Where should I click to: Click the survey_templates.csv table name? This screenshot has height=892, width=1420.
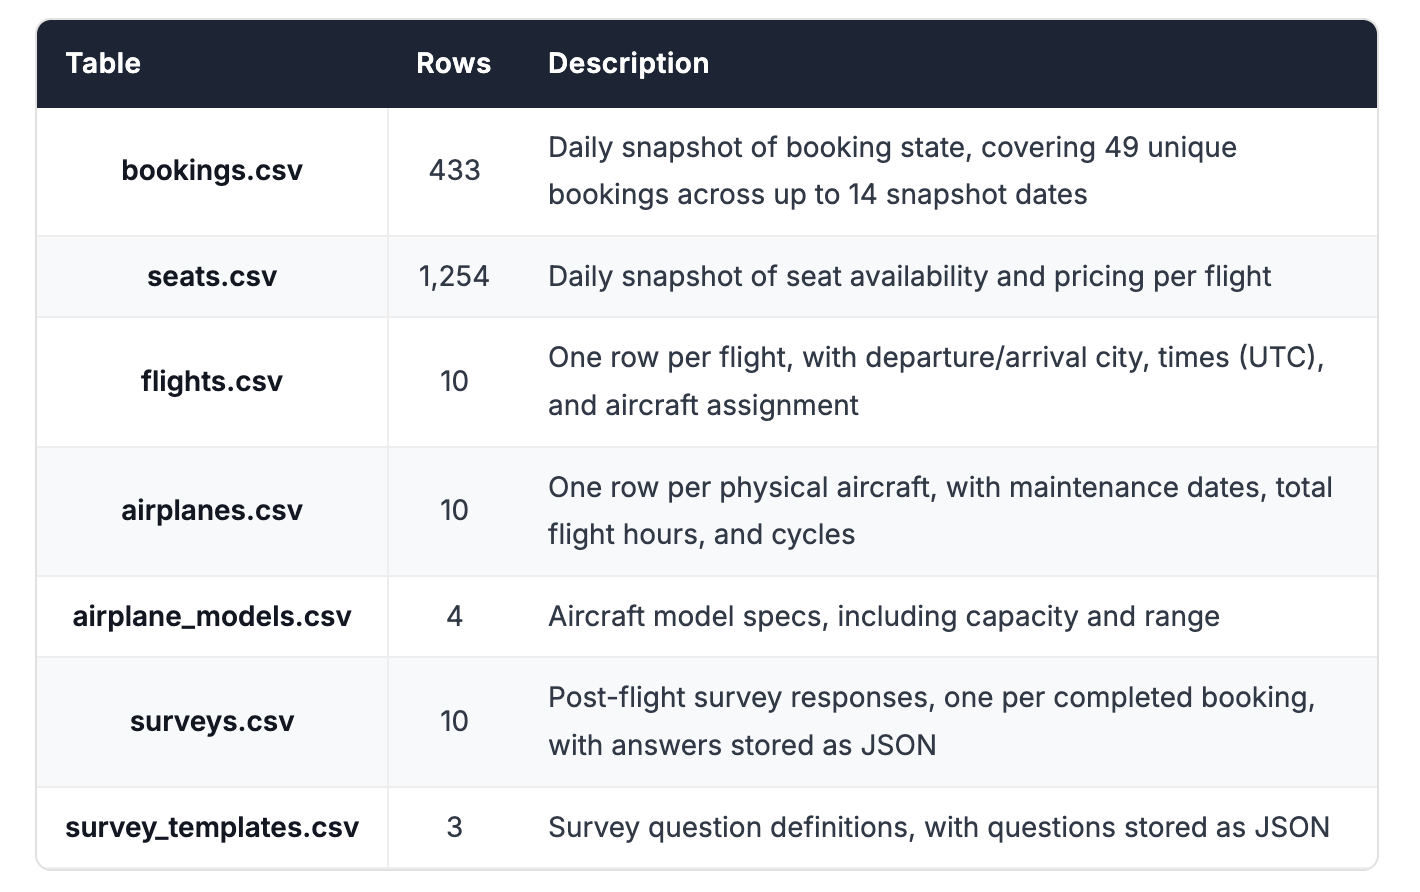tap(212, 827)
